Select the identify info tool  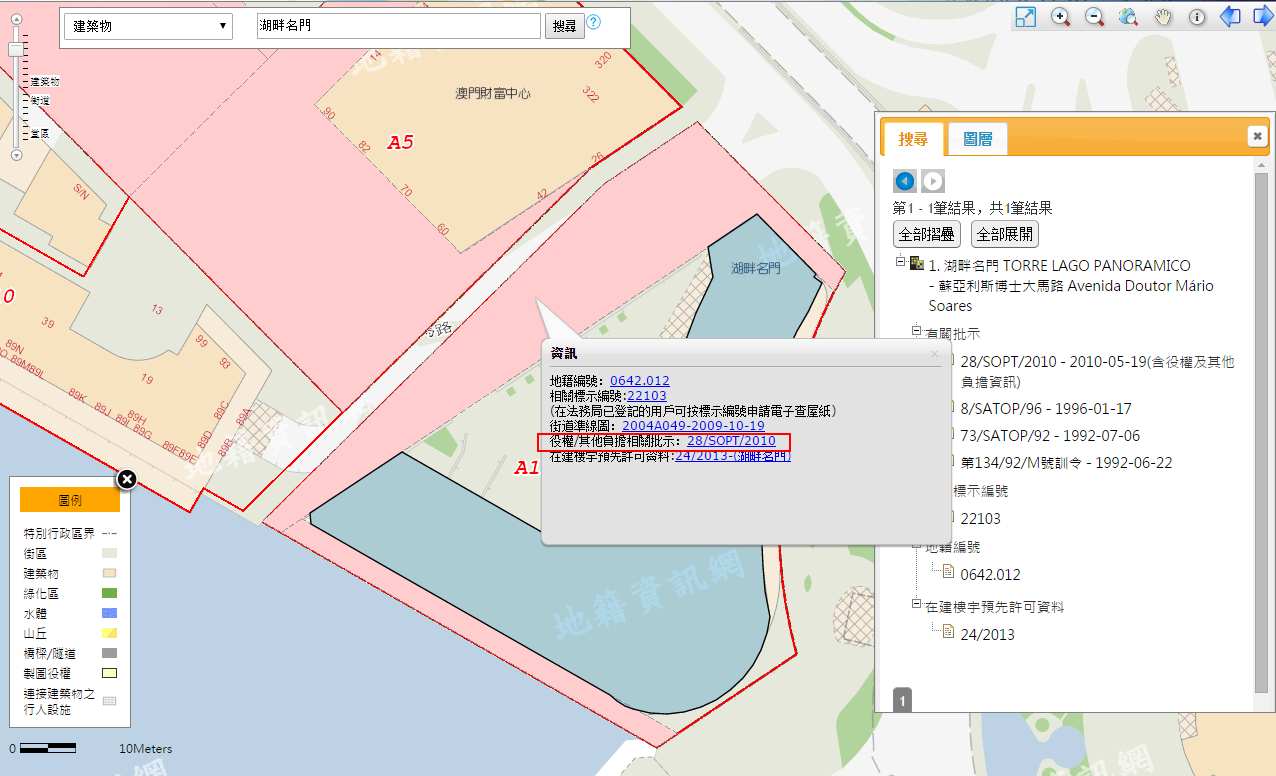click(x=1196, y=17)
